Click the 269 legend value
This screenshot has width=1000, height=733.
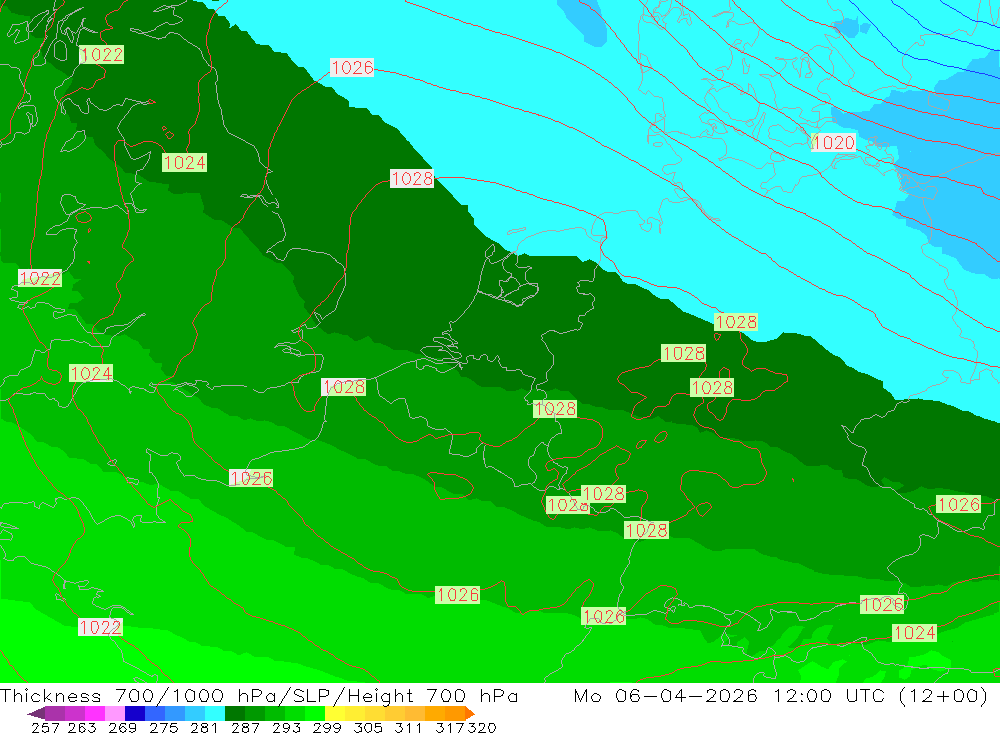[122, 727]
